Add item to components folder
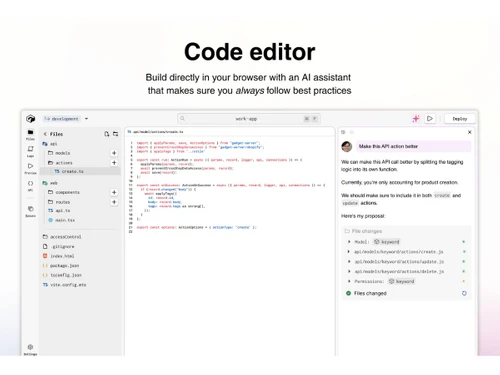Screen dimensions: 500x375 (114, 192)
